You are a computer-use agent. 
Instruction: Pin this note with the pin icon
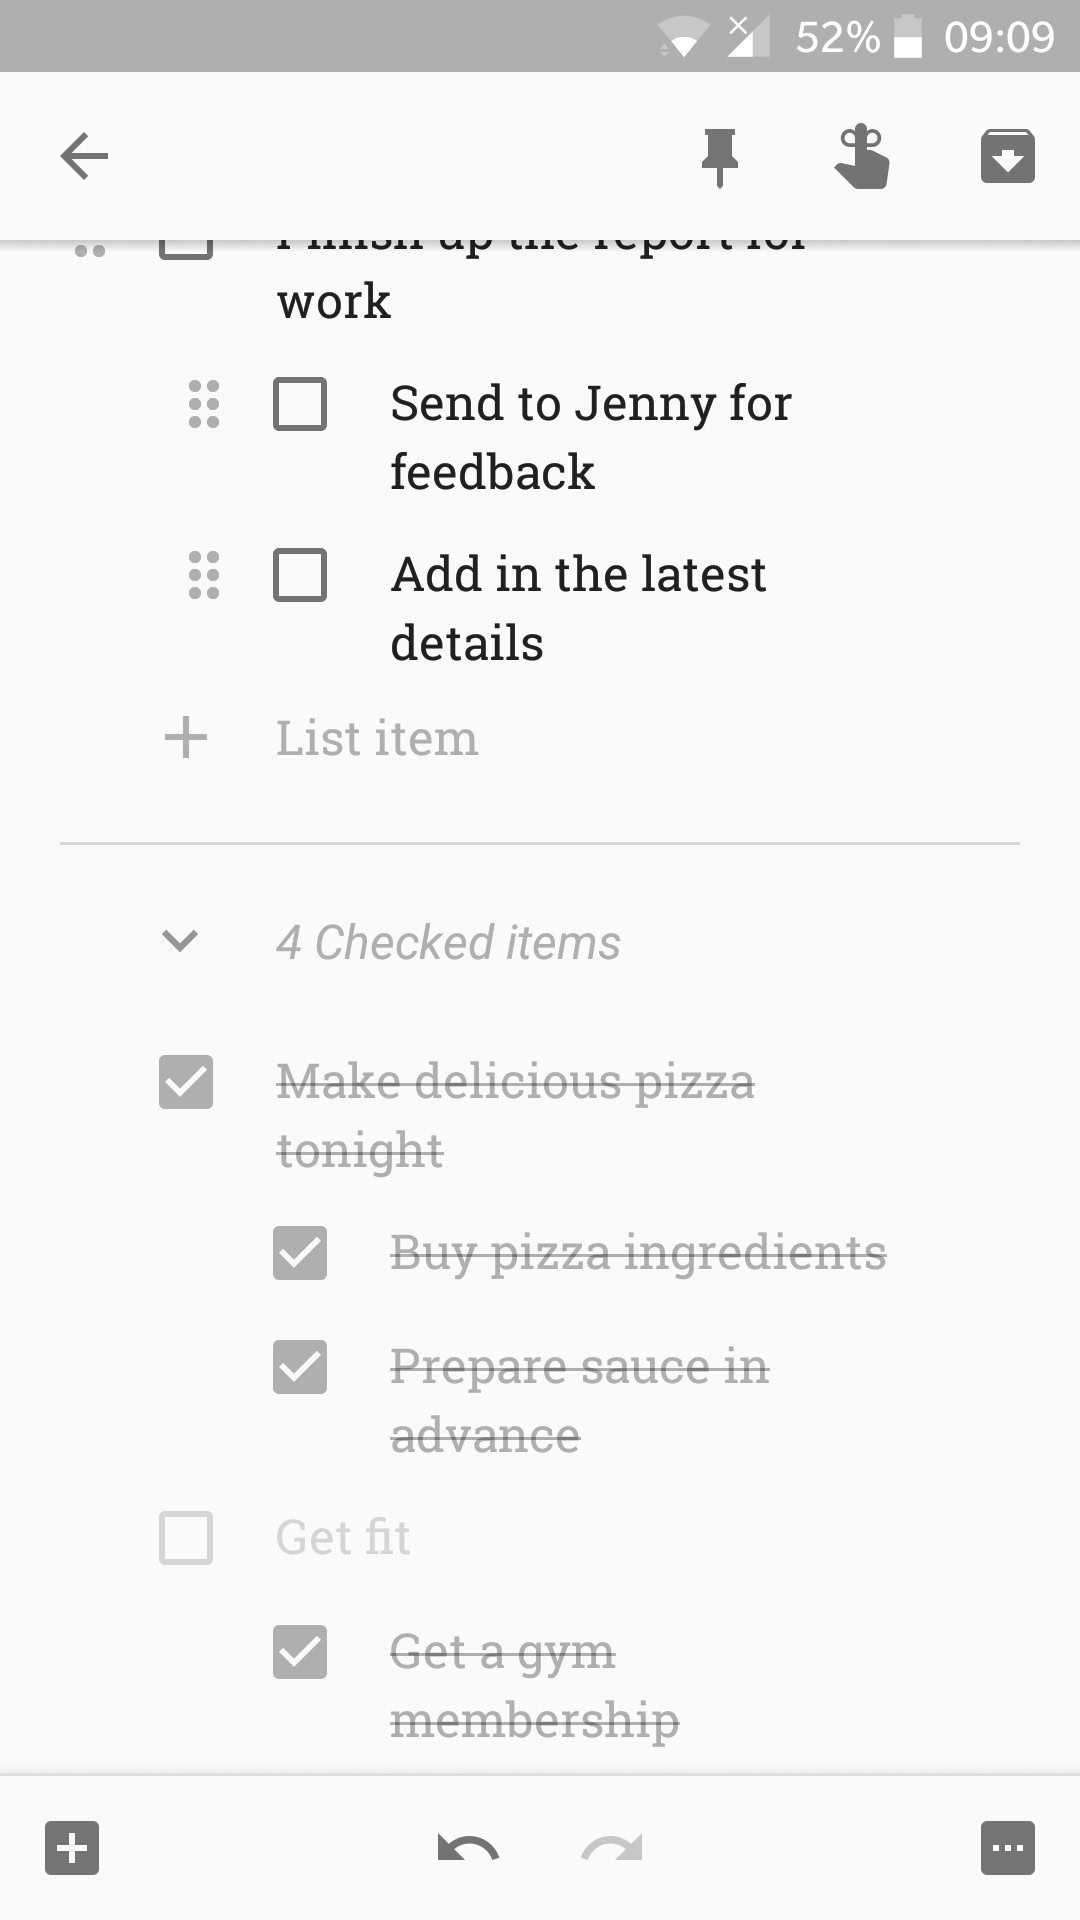pyautogui.click(x=720, y=157)
